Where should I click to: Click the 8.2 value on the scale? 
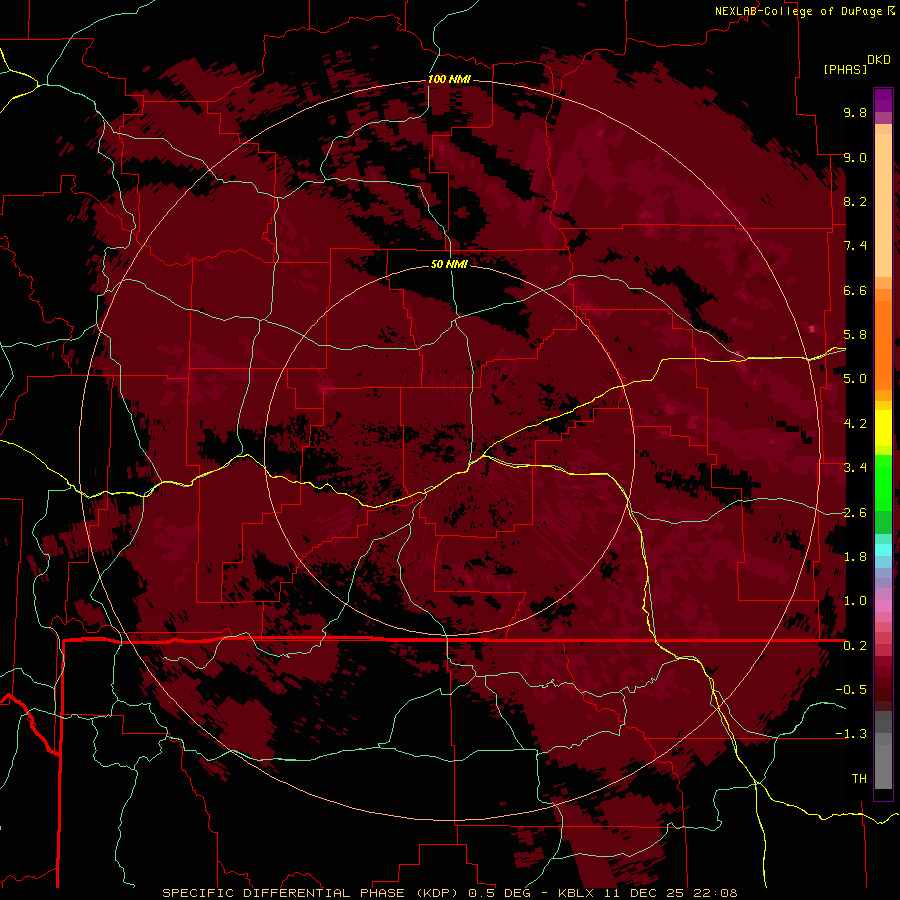855,201
